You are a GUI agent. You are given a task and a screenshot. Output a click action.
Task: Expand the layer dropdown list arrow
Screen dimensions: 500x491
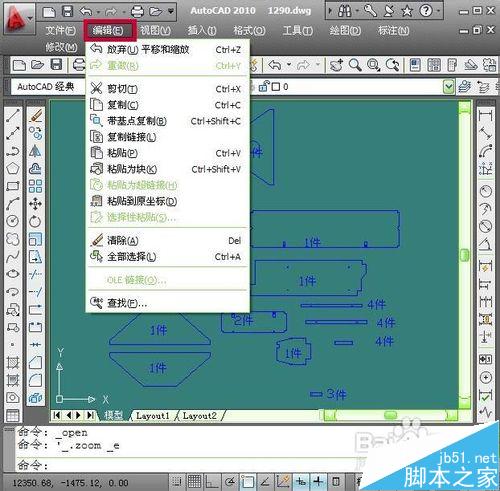(x=449, y=87)
